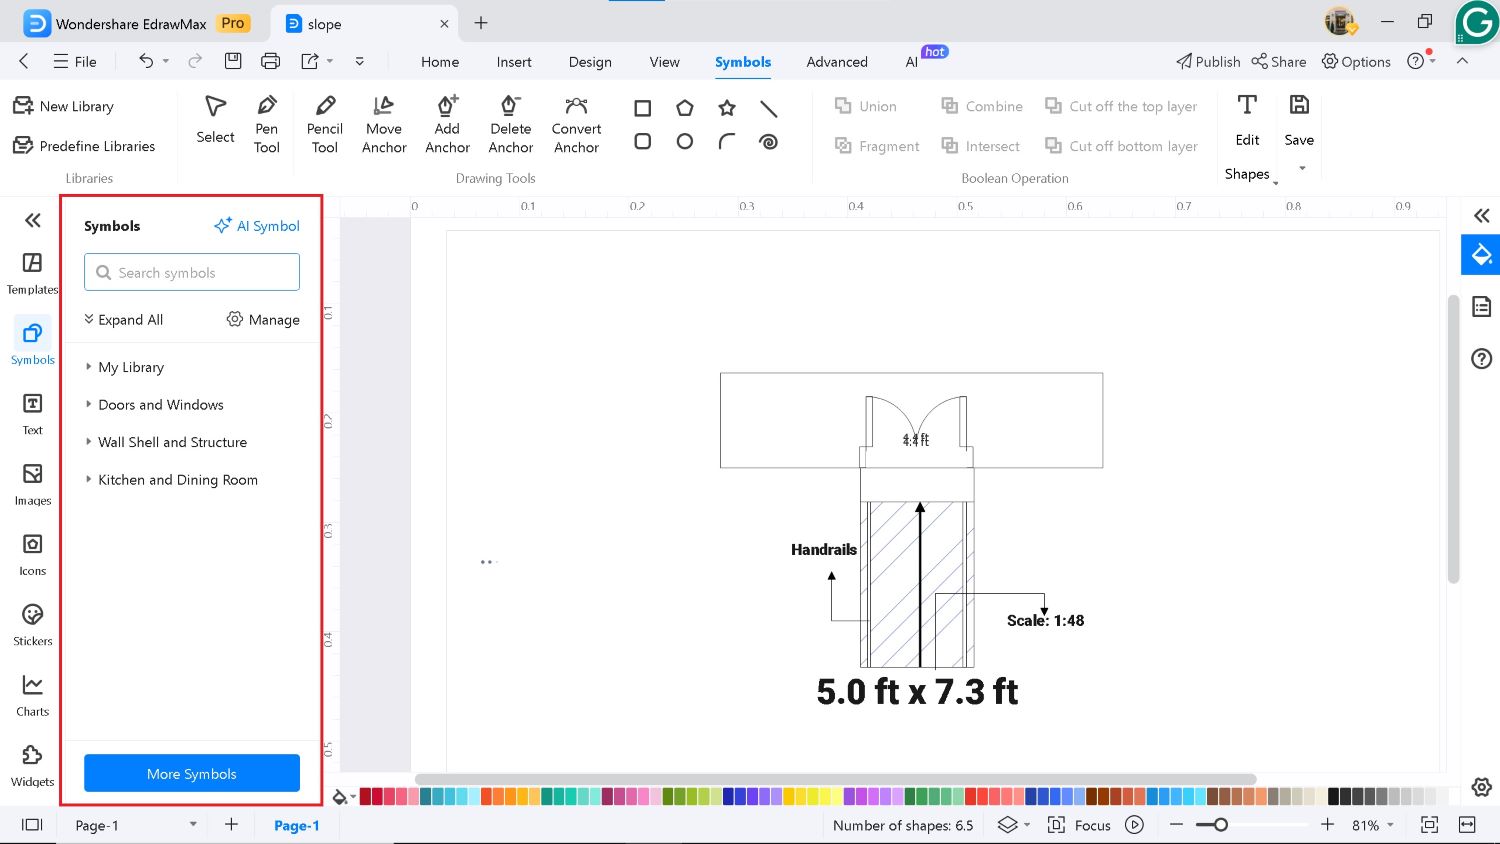Select the straight line tool
Screen dimensions: 1500x844
769,108
